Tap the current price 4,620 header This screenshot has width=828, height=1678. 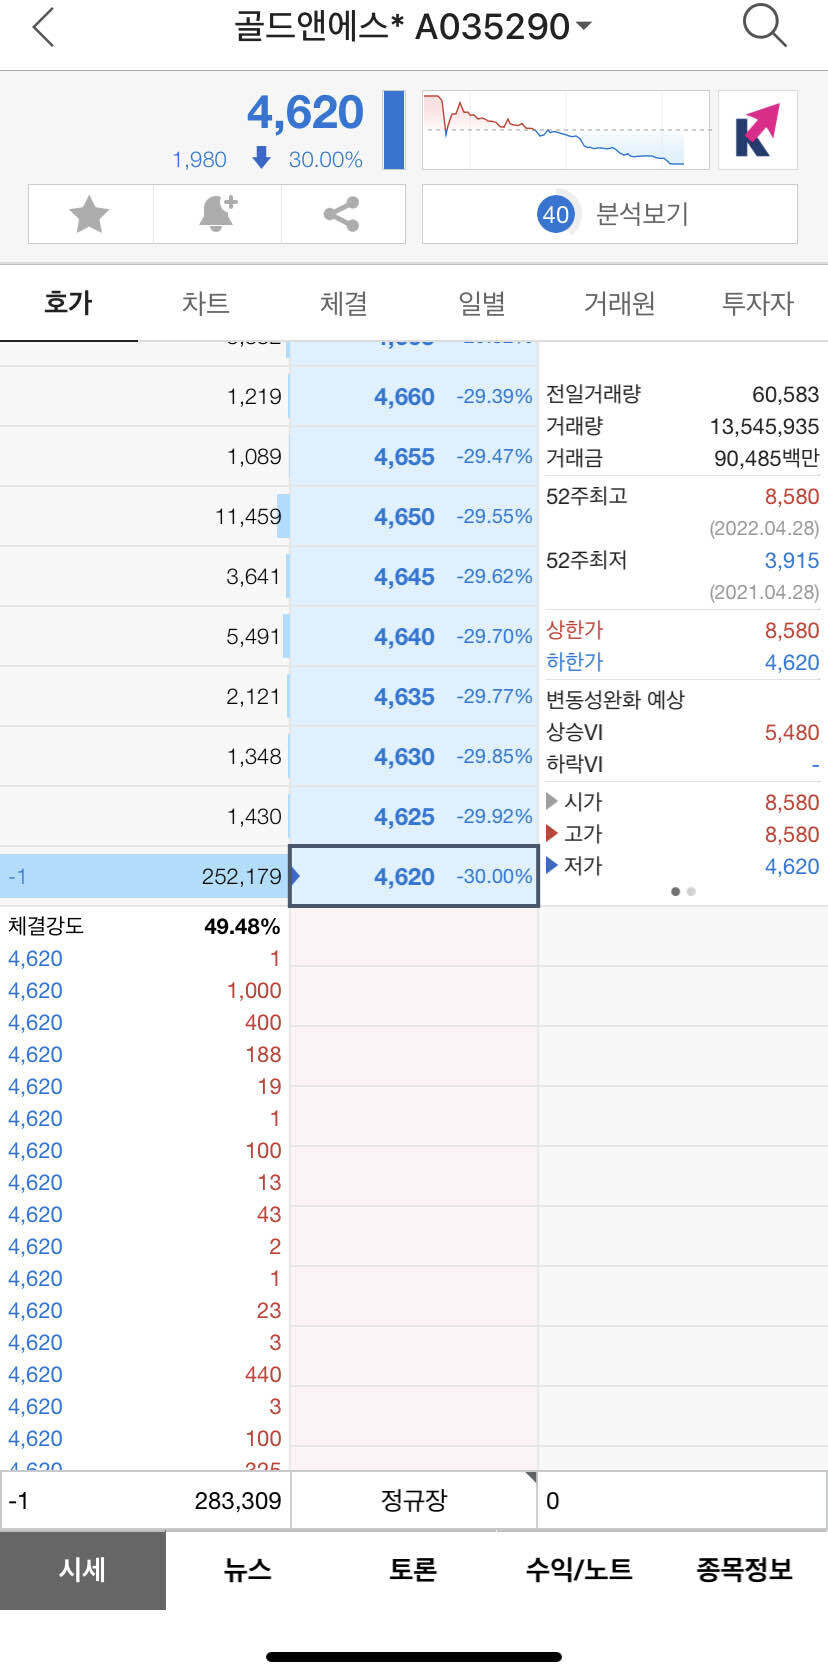[x=305, y=113]
